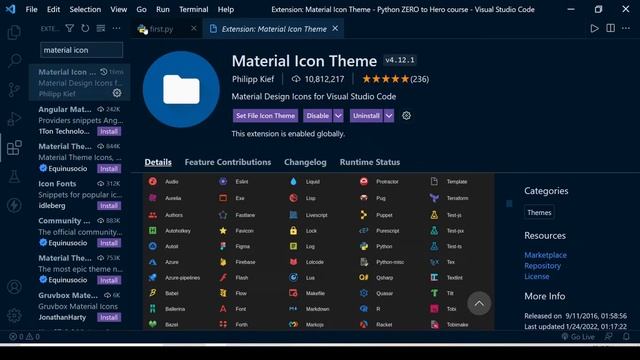
Task: Open the Disable dropdown arrow
Action: pyautogui.click(x=338, y=116)
